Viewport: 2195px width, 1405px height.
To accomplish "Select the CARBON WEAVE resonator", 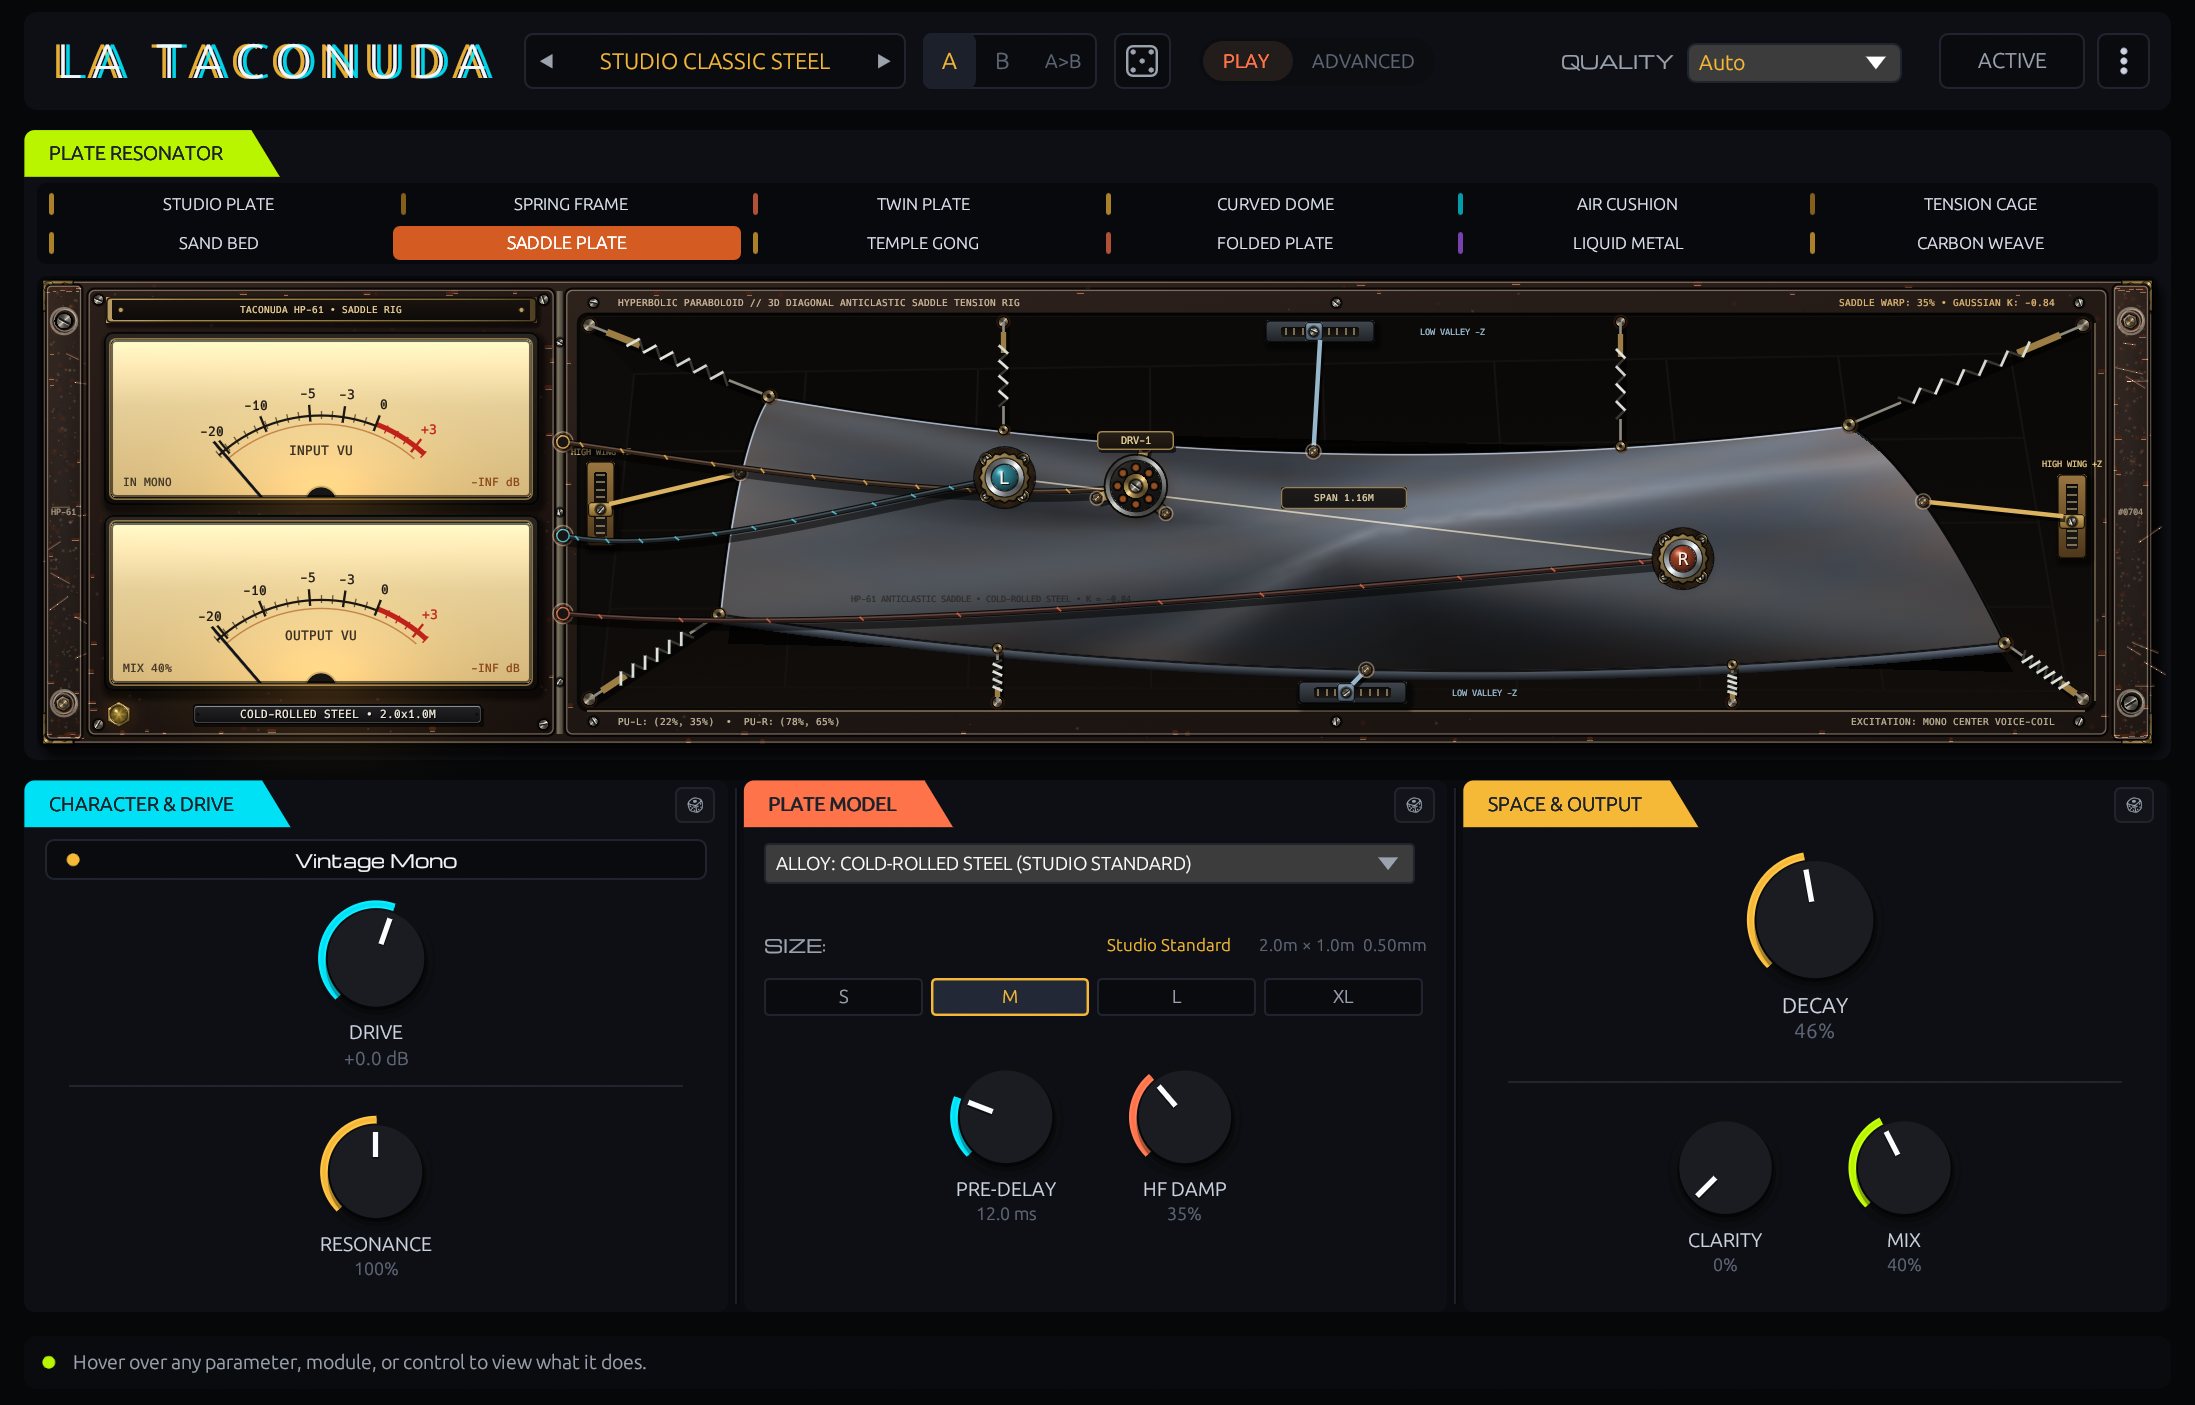I will click(1979, 243).
